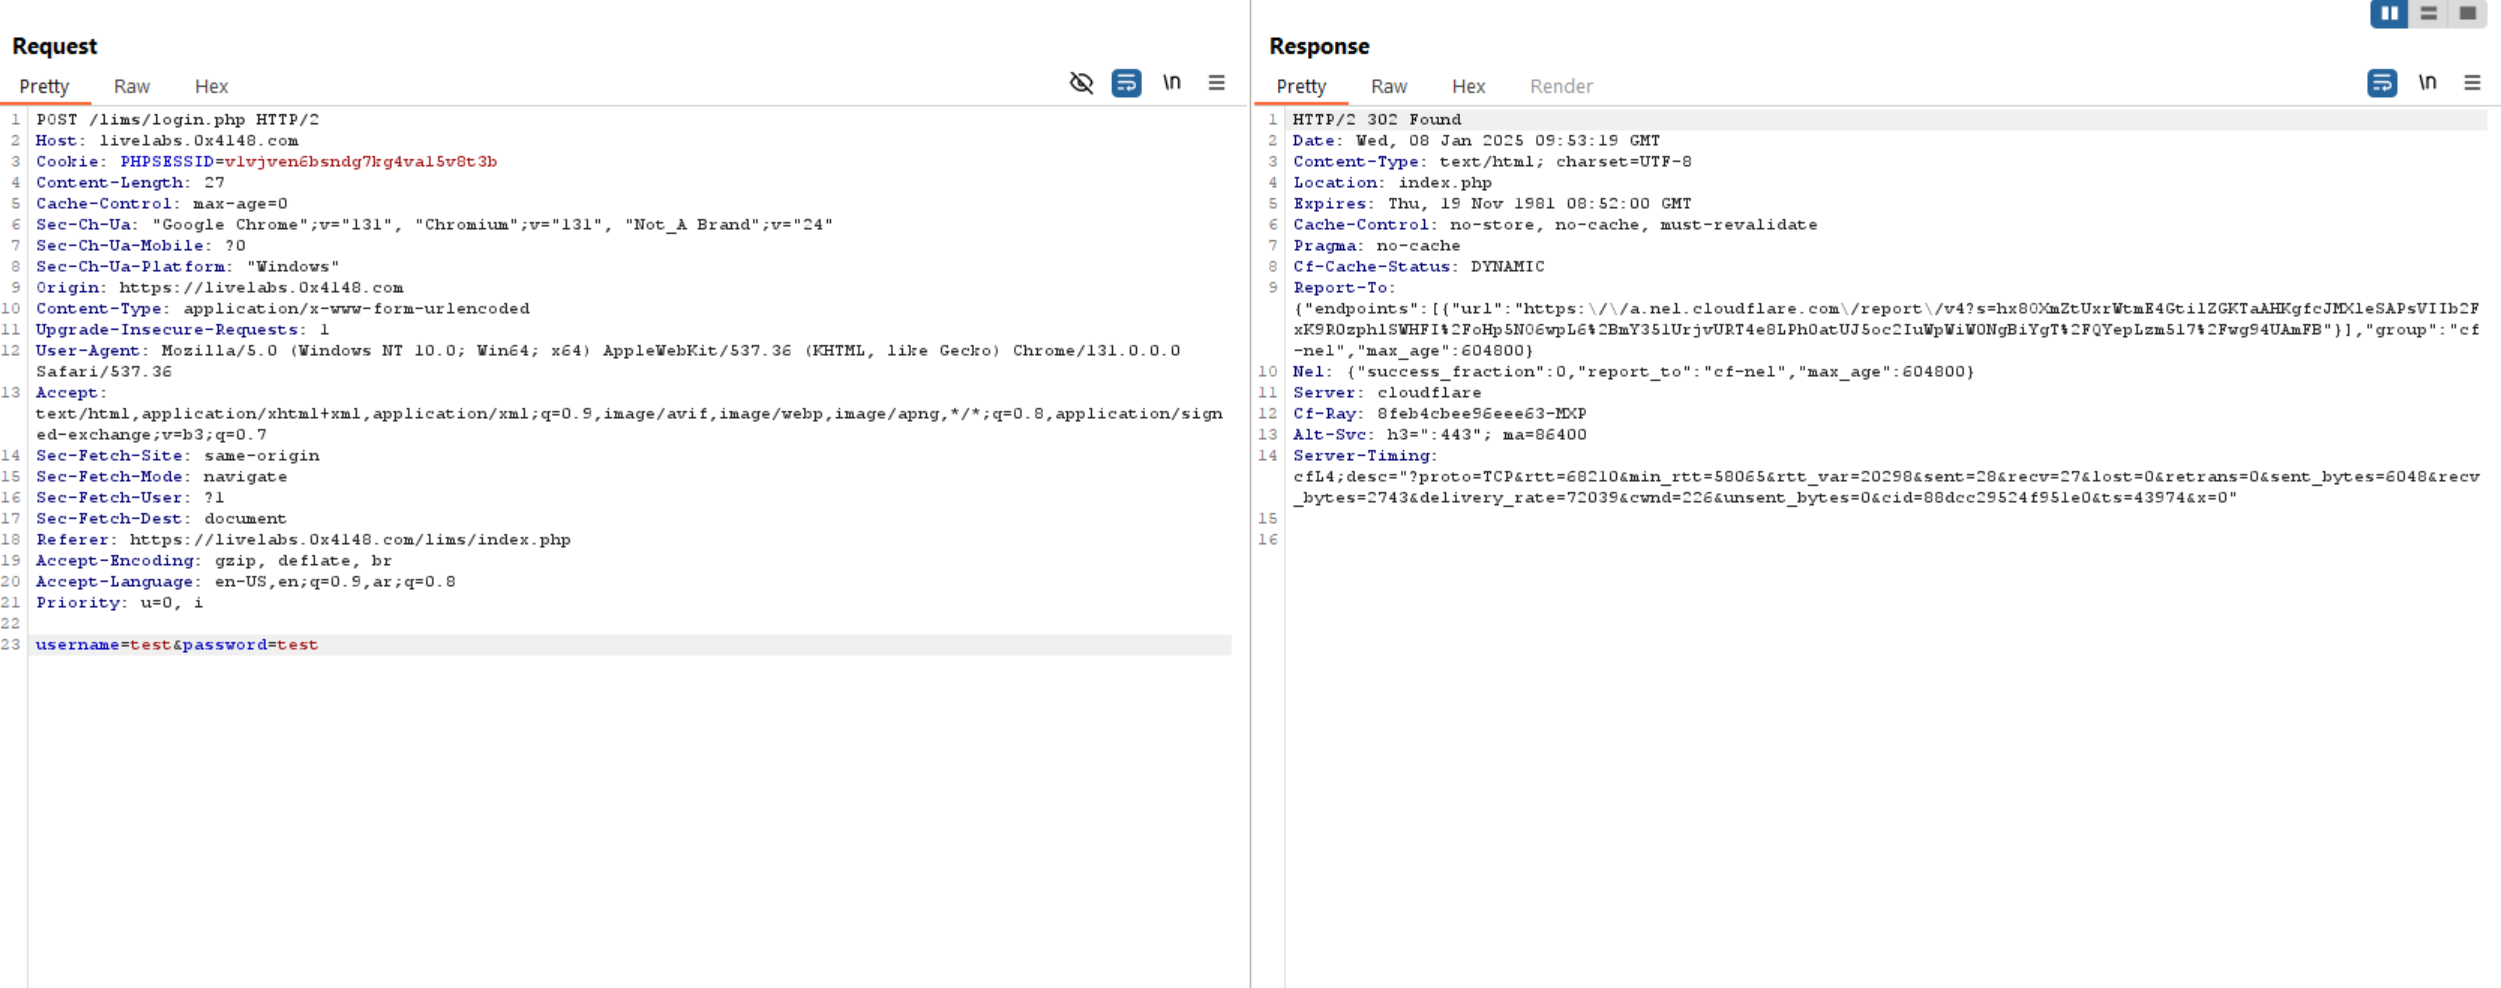2501x988 pixels.
Task: Select Pretty tab in Response panel
Action: click(1301, 86)
